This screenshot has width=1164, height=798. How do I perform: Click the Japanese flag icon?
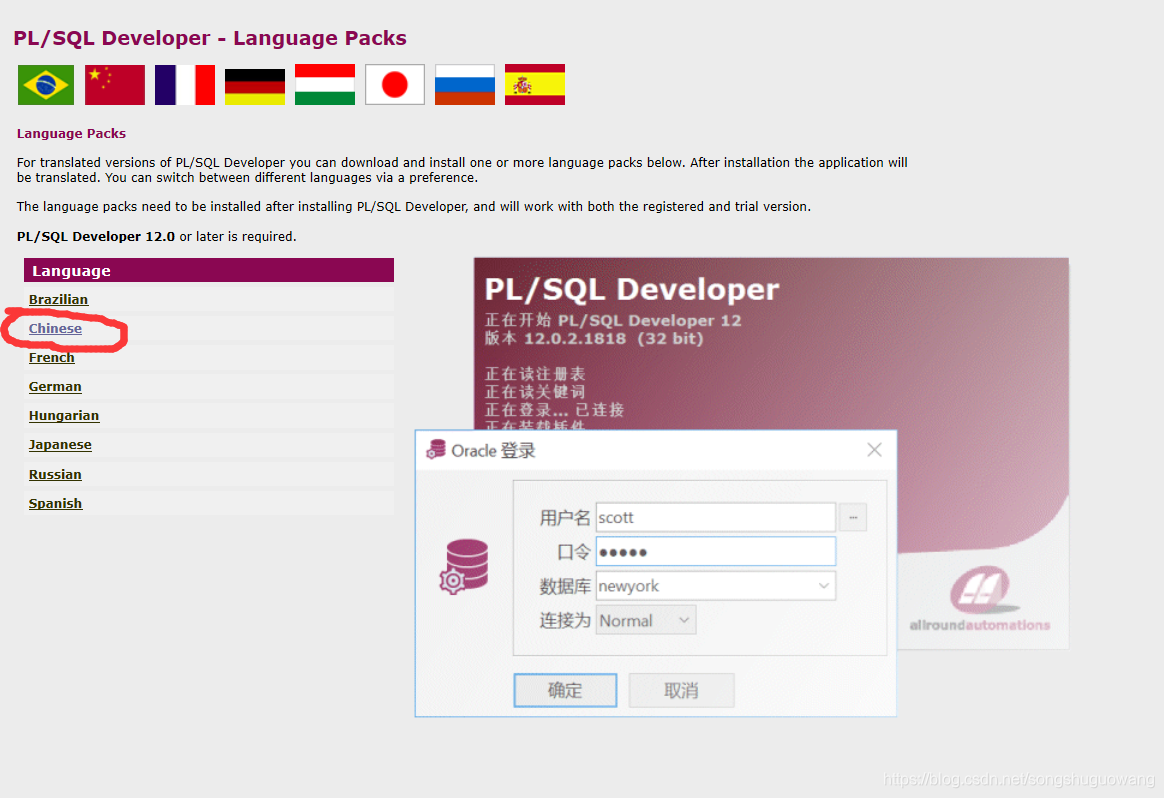tap(395, 85)
